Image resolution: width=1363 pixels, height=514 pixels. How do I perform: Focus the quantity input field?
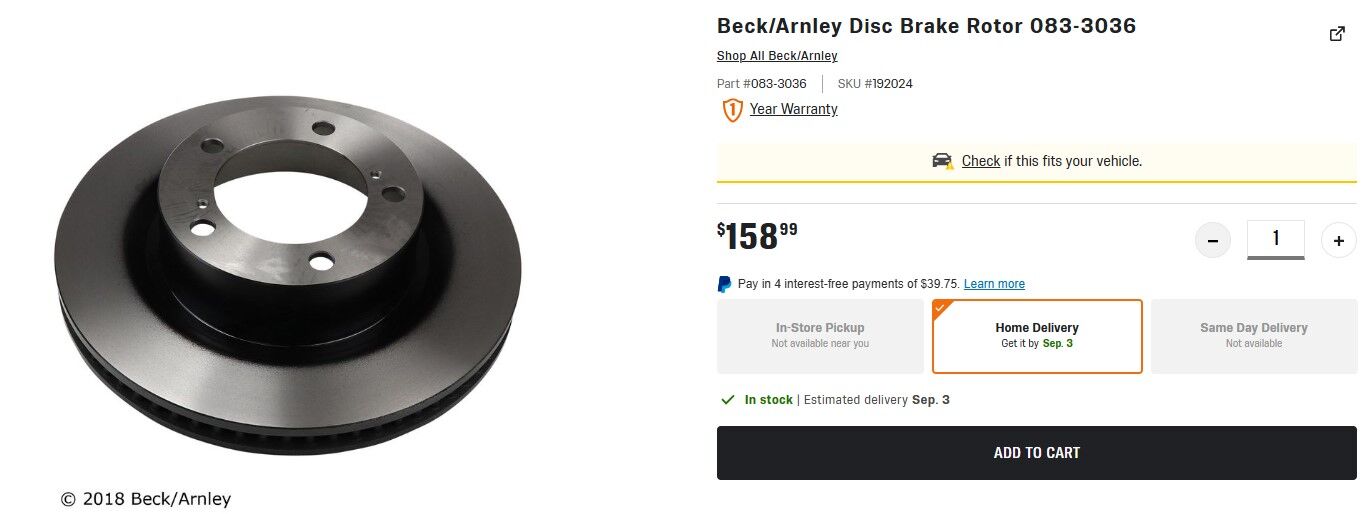1275,239
